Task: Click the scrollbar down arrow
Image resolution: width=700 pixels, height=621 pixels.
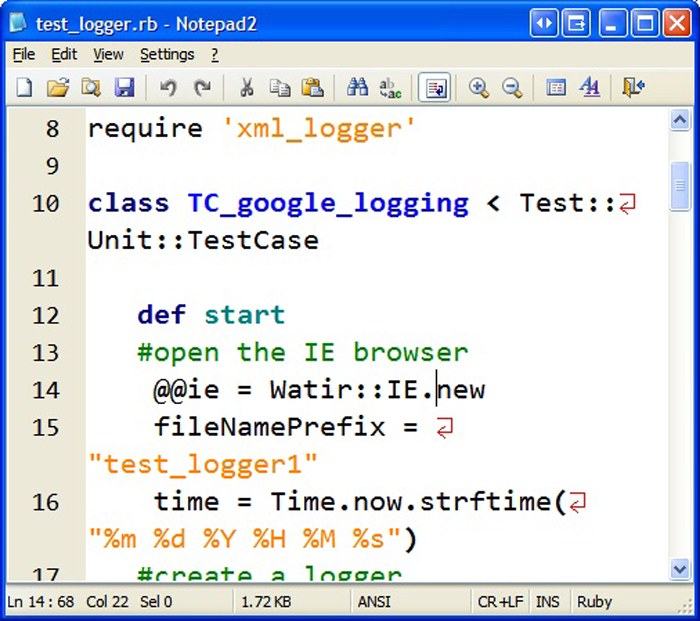Action: point(679,569)
